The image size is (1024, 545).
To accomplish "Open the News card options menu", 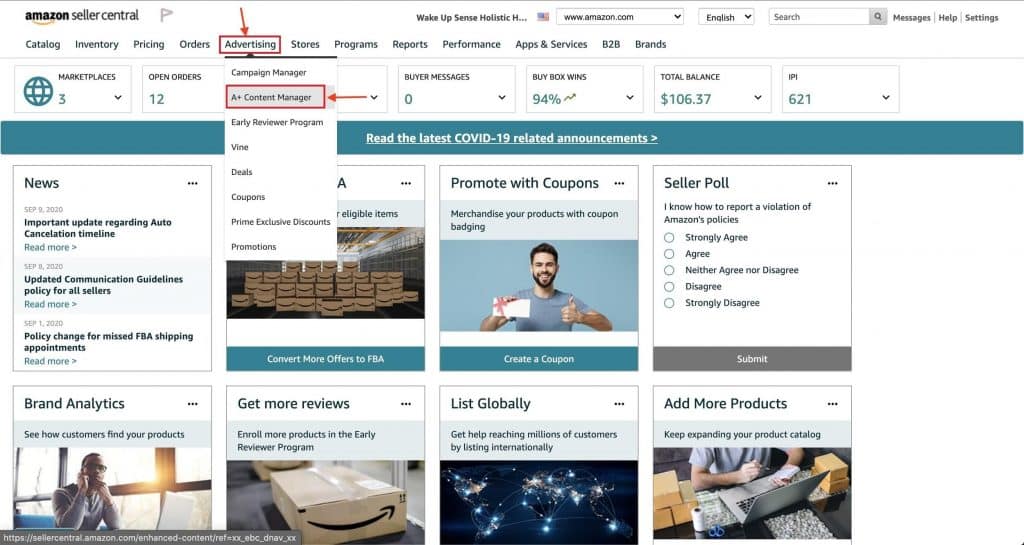I will 192,183.
